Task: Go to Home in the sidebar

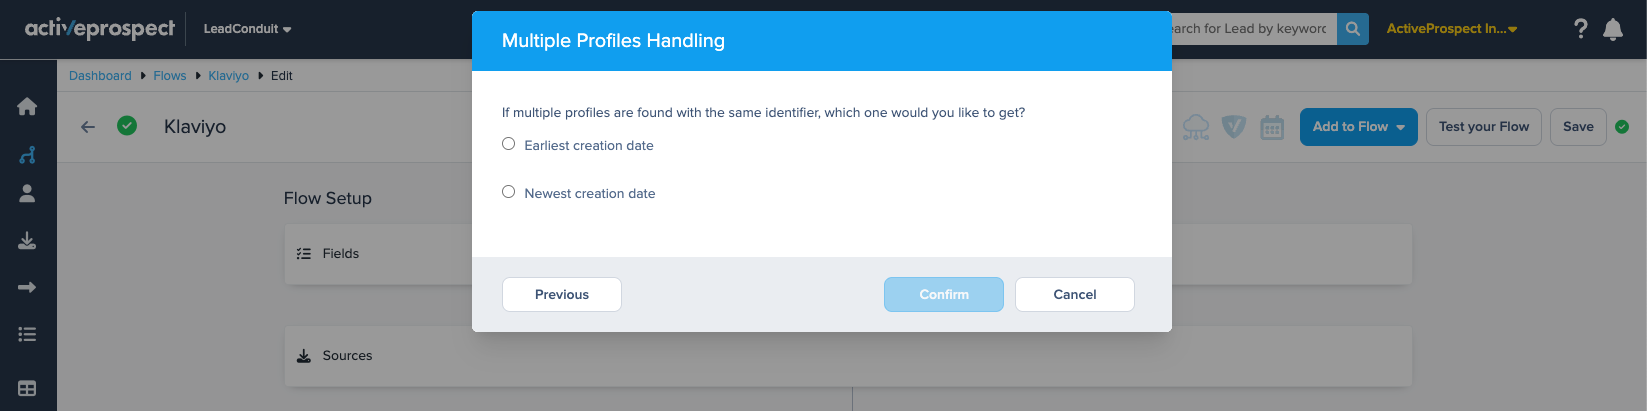Action: click(x=28, y=106)
